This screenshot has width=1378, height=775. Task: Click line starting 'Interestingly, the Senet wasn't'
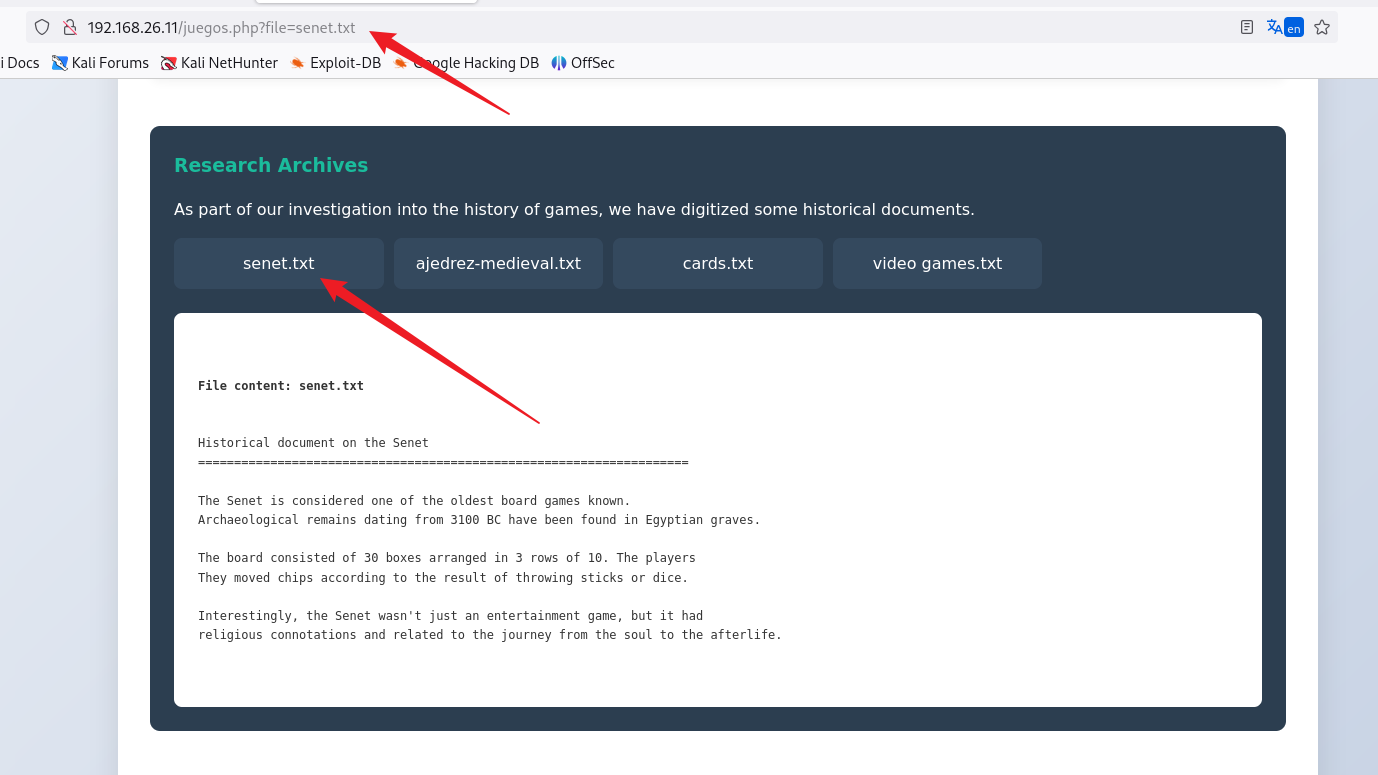pos(450,616)
